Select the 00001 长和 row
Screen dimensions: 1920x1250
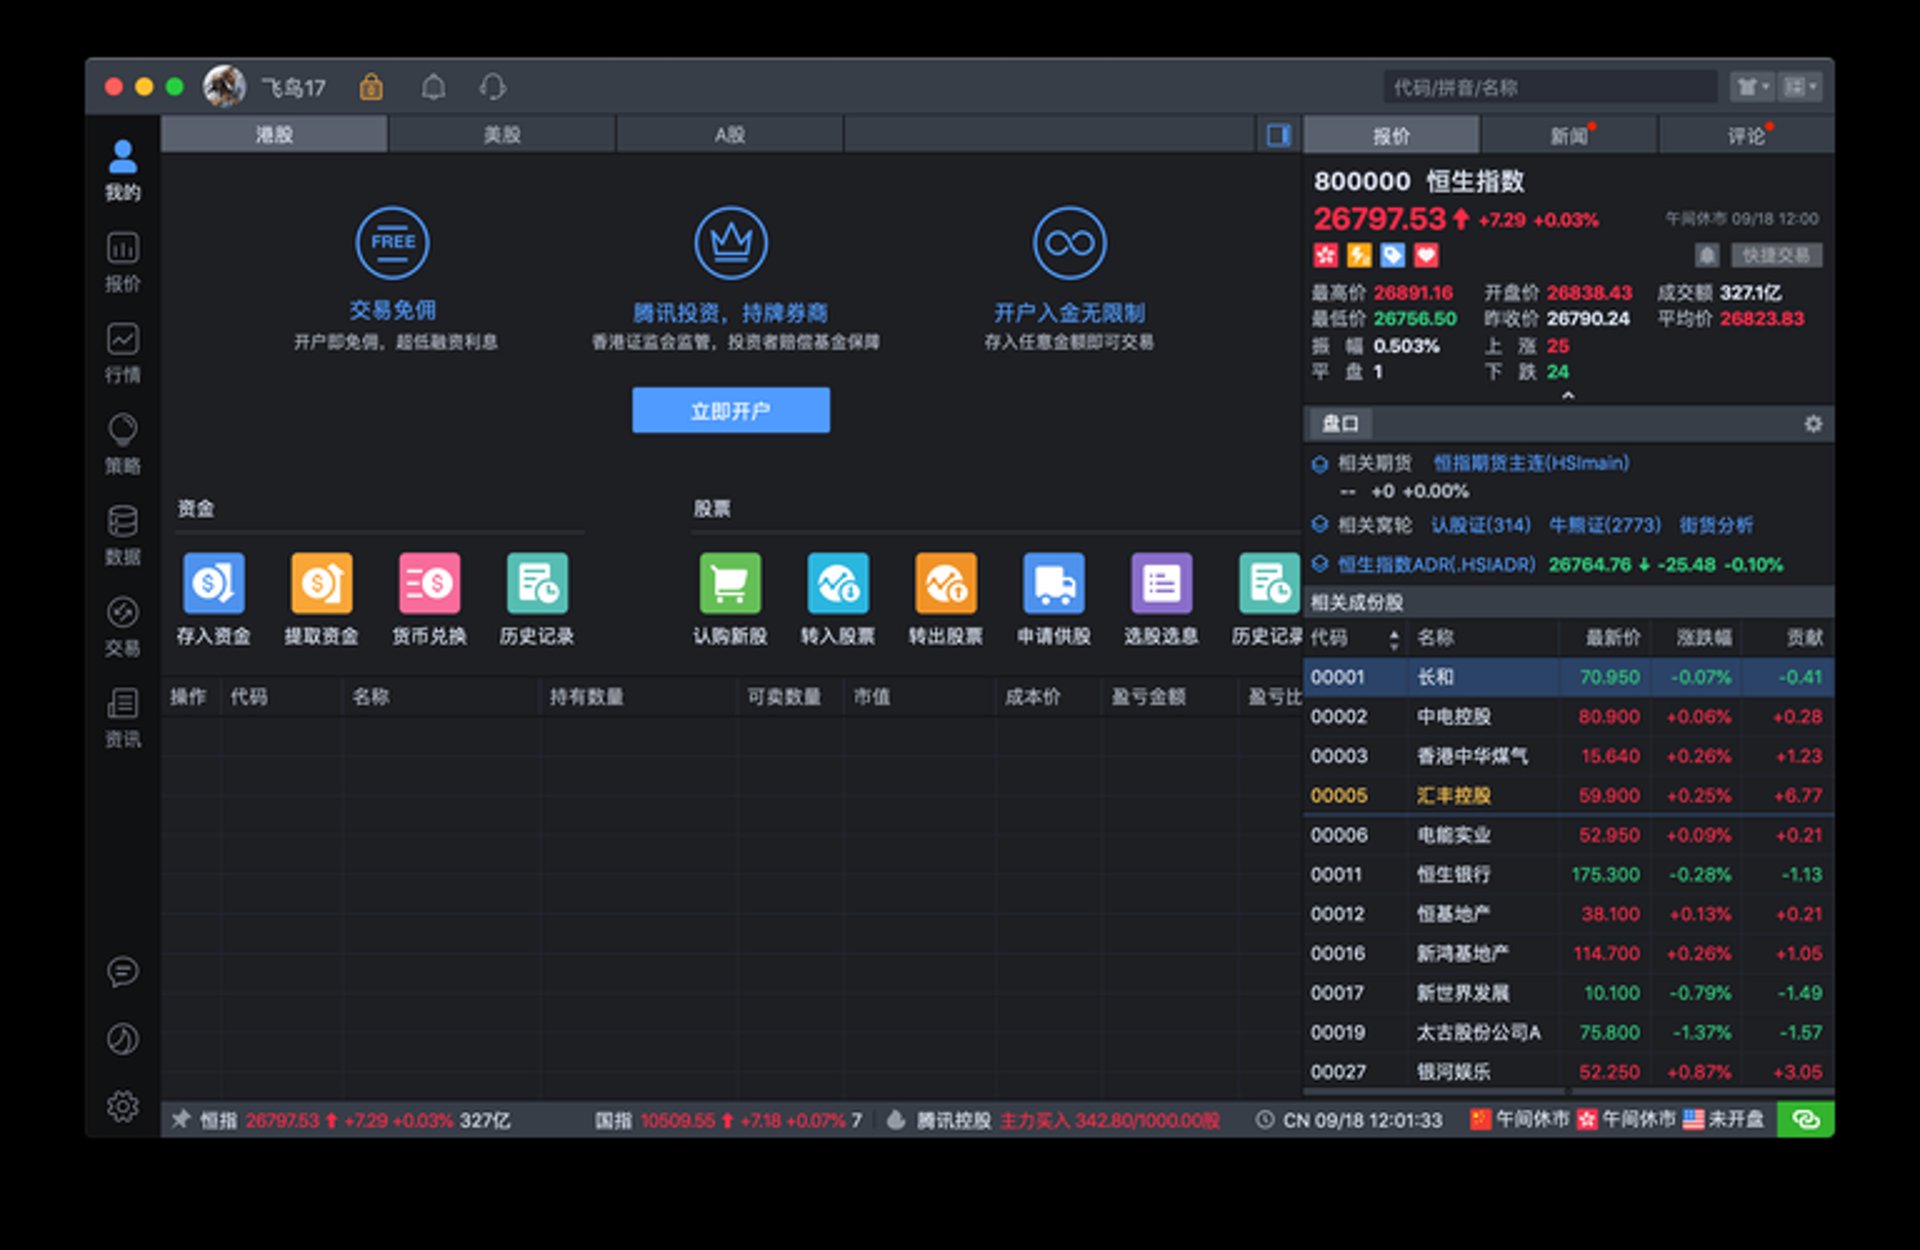(1568, 677)
